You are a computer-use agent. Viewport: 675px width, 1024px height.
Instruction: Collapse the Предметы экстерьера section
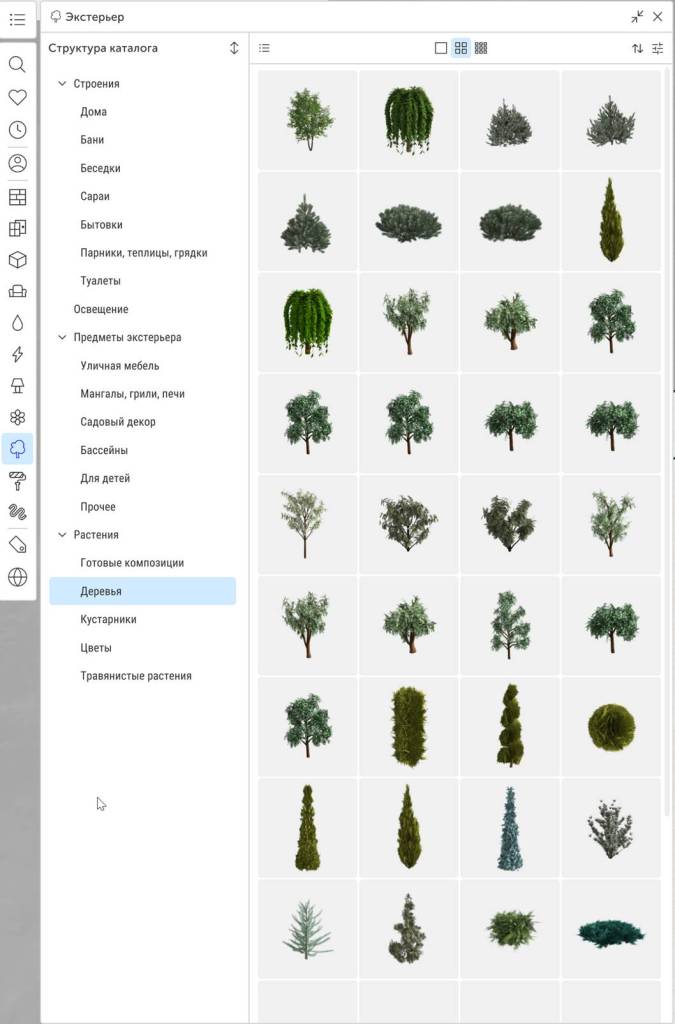62,338
